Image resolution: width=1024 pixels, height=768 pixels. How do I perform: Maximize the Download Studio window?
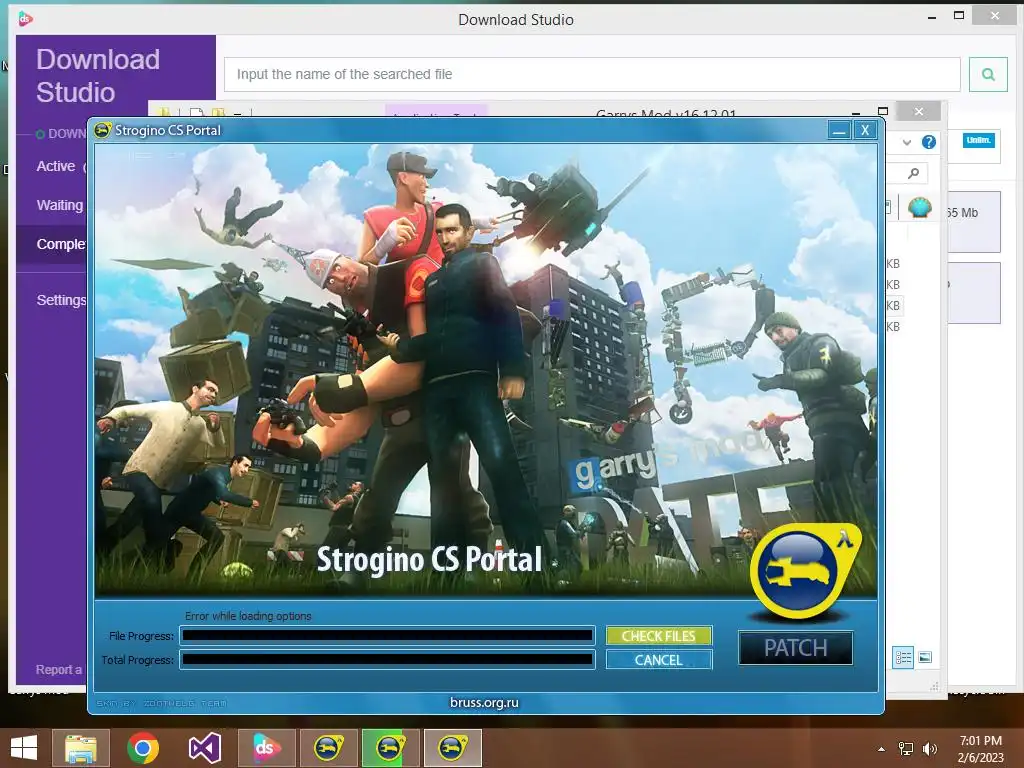tap(959, 16)
